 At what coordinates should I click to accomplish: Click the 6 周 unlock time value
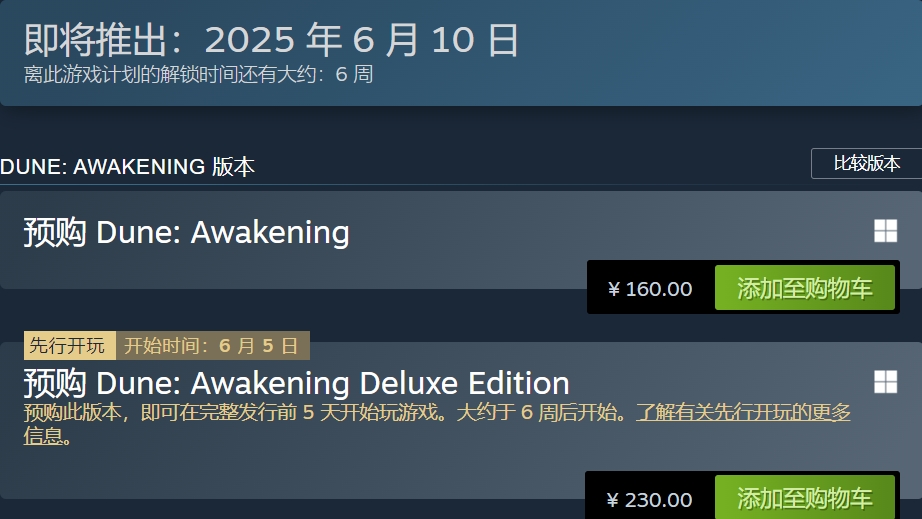354,75
